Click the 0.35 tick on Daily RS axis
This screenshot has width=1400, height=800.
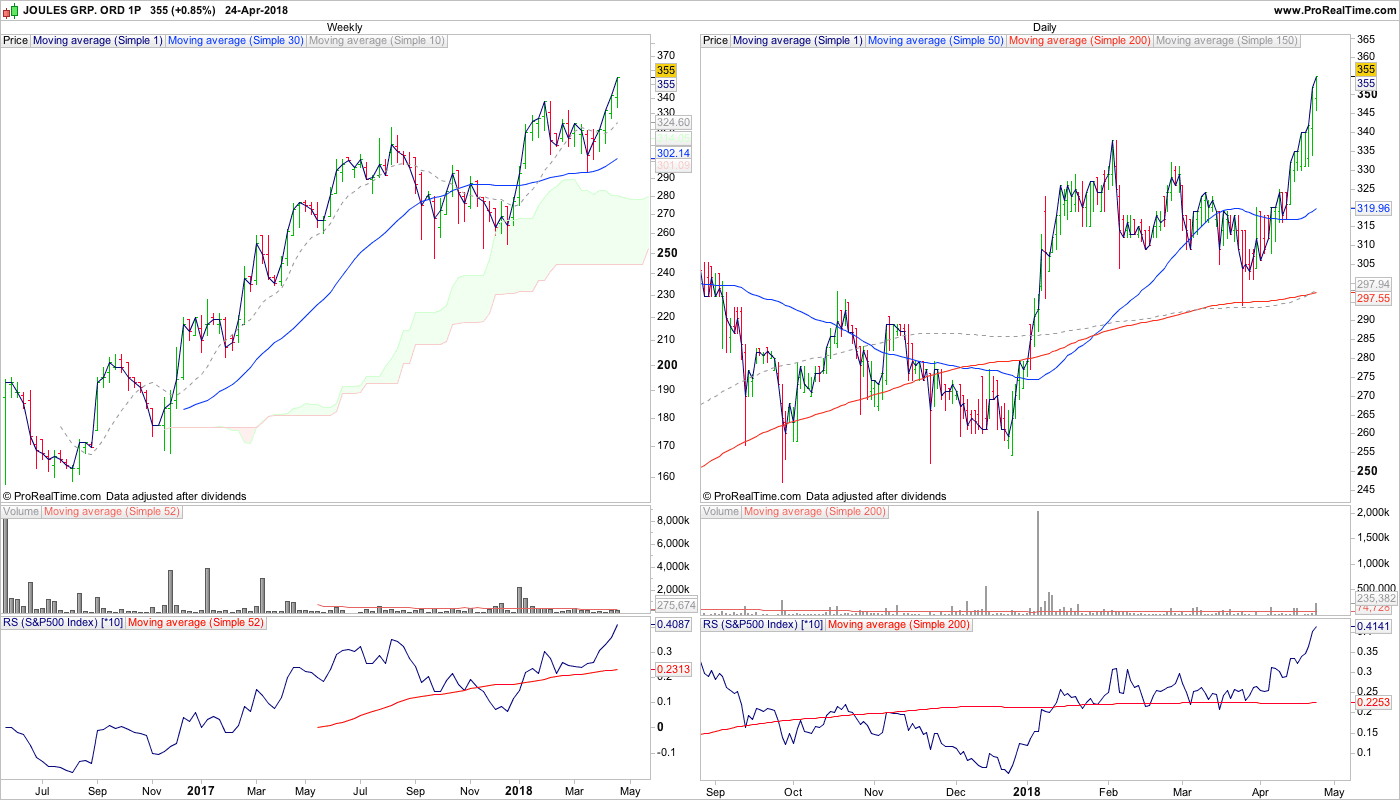pyautogui.click(x=1367, y=650)
